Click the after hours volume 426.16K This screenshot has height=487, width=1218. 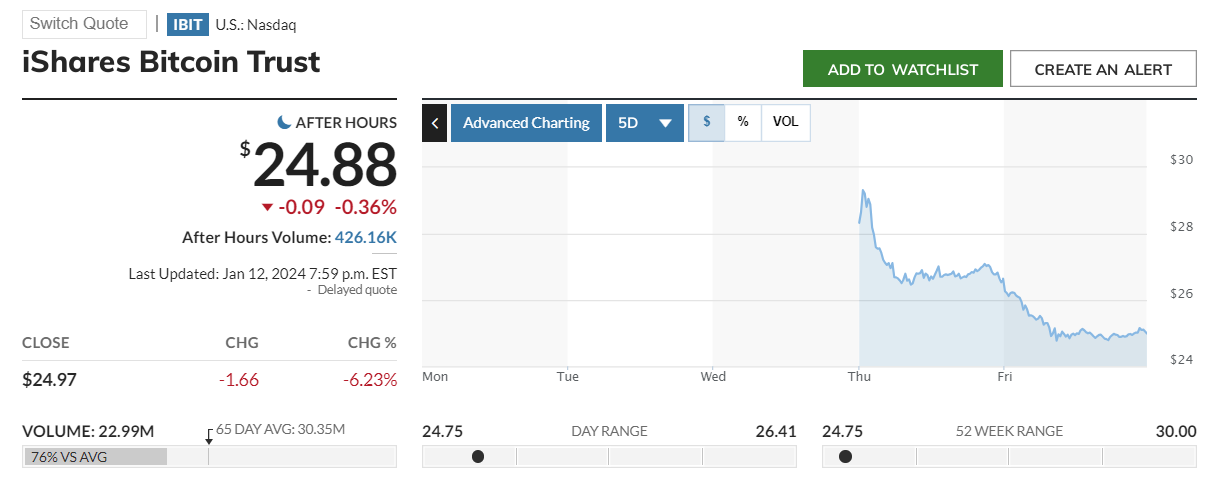point(366,238)
